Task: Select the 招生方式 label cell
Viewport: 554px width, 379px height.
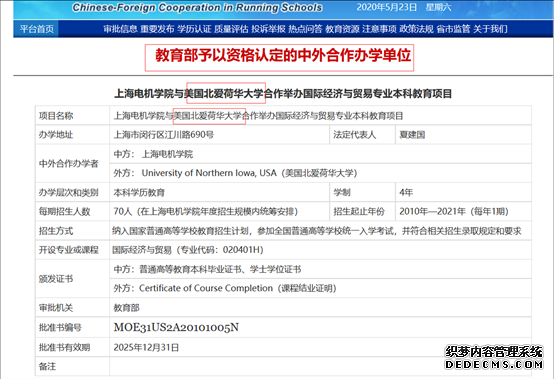Action: [72, 231]
